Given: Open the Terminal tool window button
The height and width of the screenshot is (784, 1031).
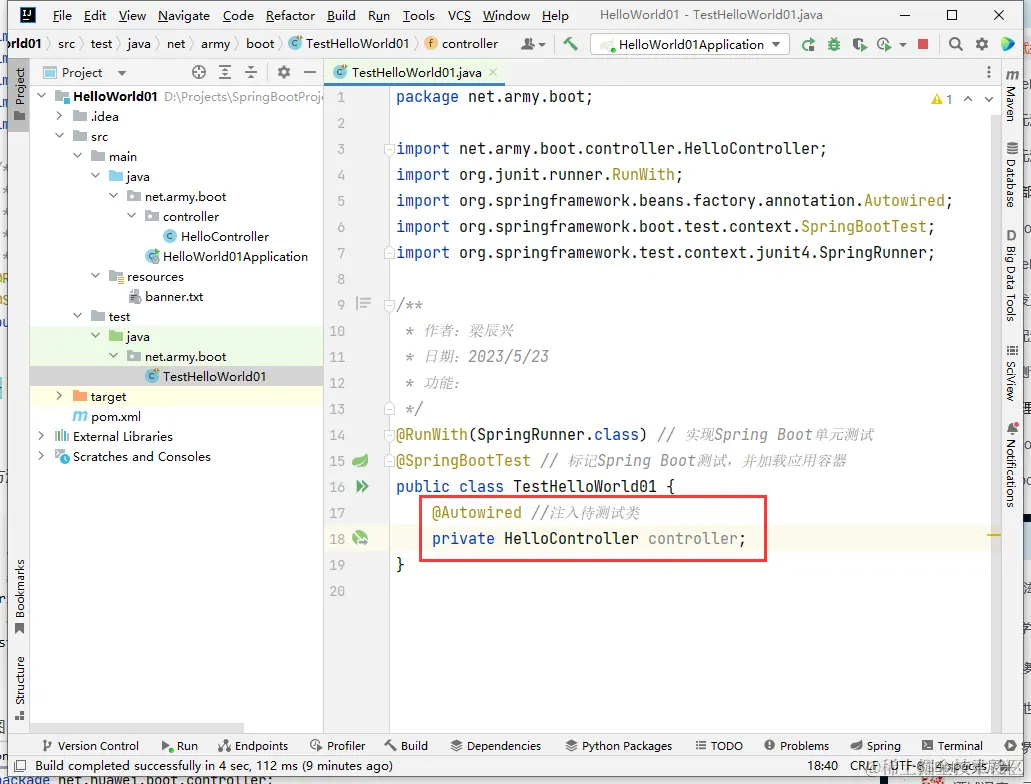Looking at the screenshot, I should pos(952,745).
